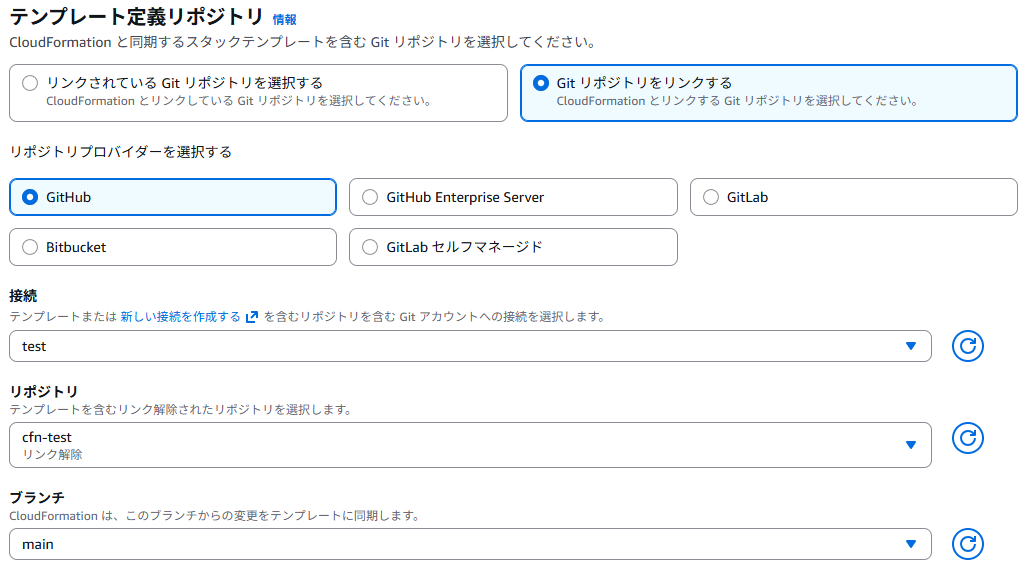This screenshot has height=574, width=1026.
Task: Click the テンプレート定義リポジトリ heading
Action: [x=136, y=16]
